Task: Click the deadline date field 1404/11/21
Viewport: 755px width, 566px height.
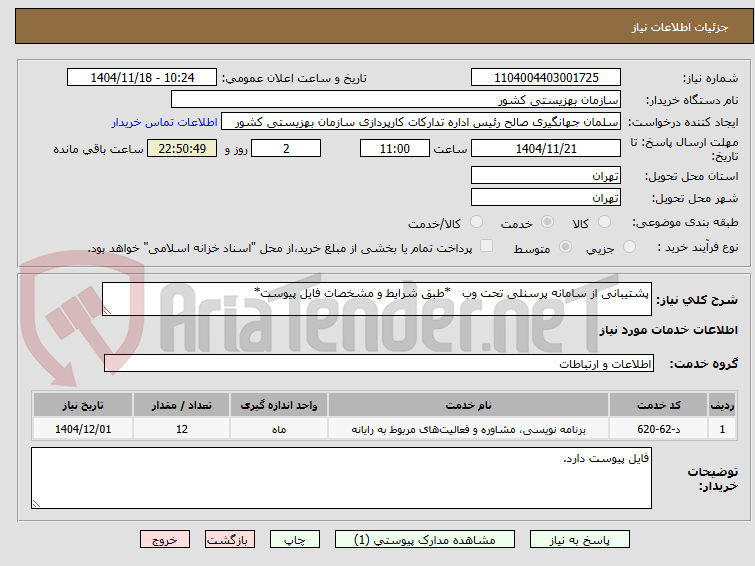Action: 546,148
